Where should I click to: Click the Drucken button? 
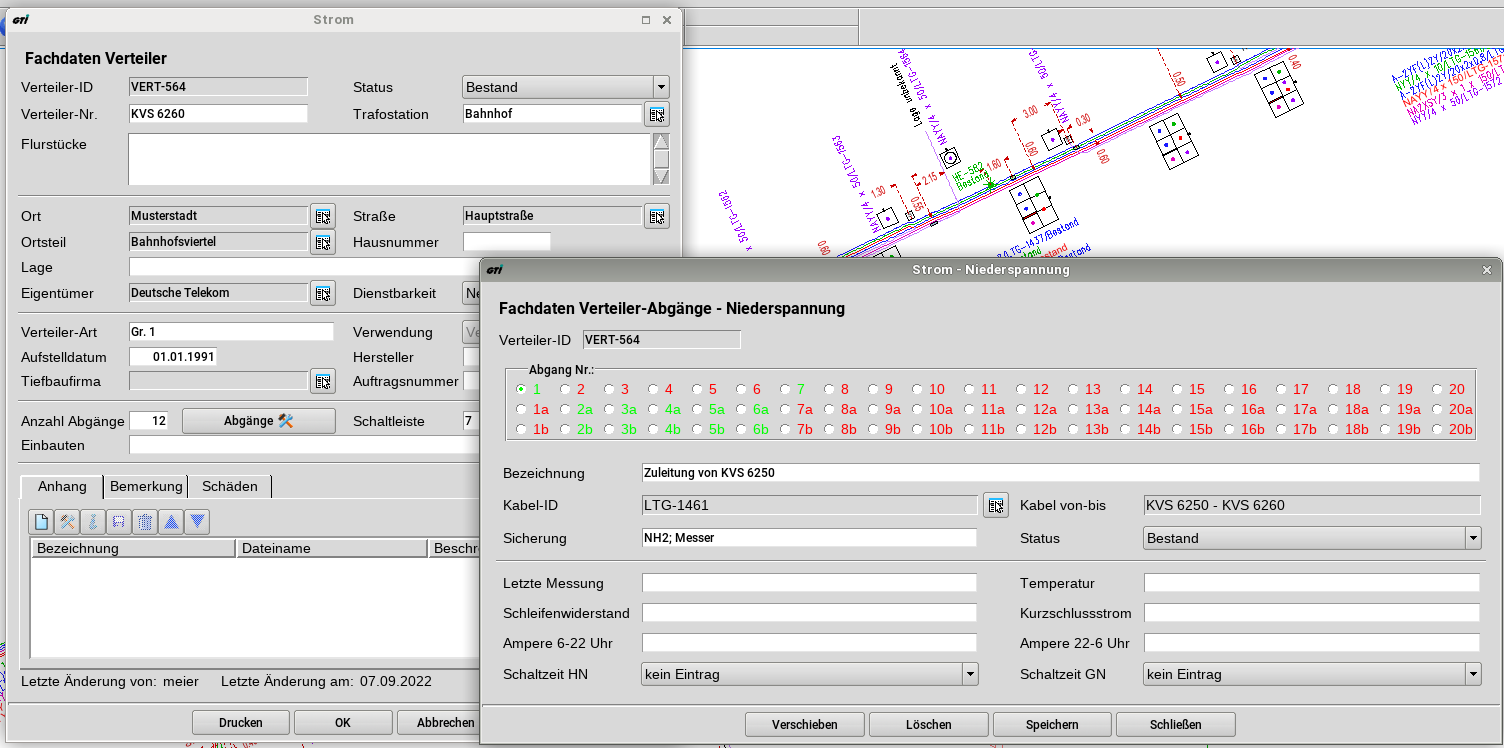click(x=241, y=722)
